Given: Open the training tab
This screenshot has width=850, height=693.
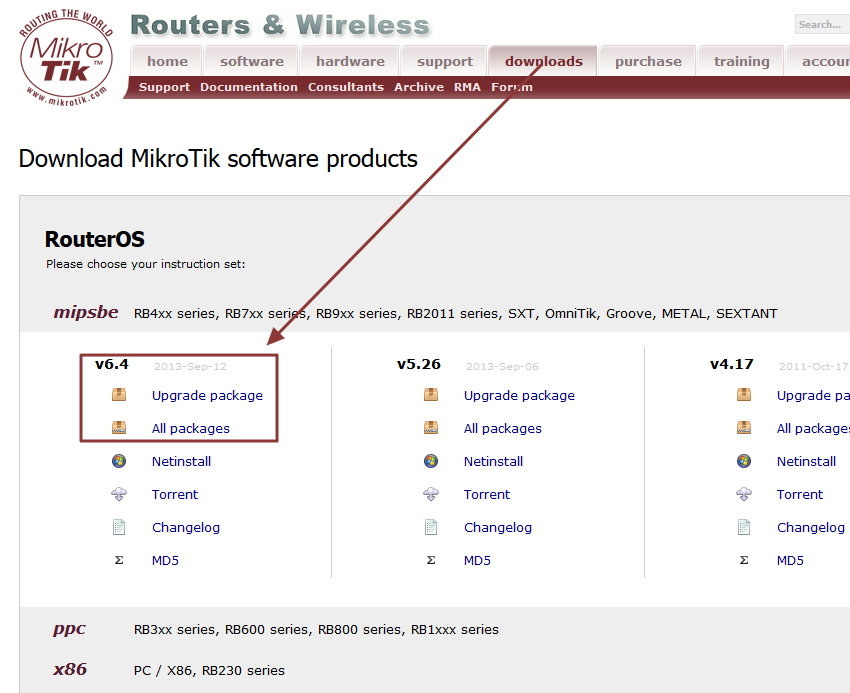Looking at the screenshot, I should 741,61.
